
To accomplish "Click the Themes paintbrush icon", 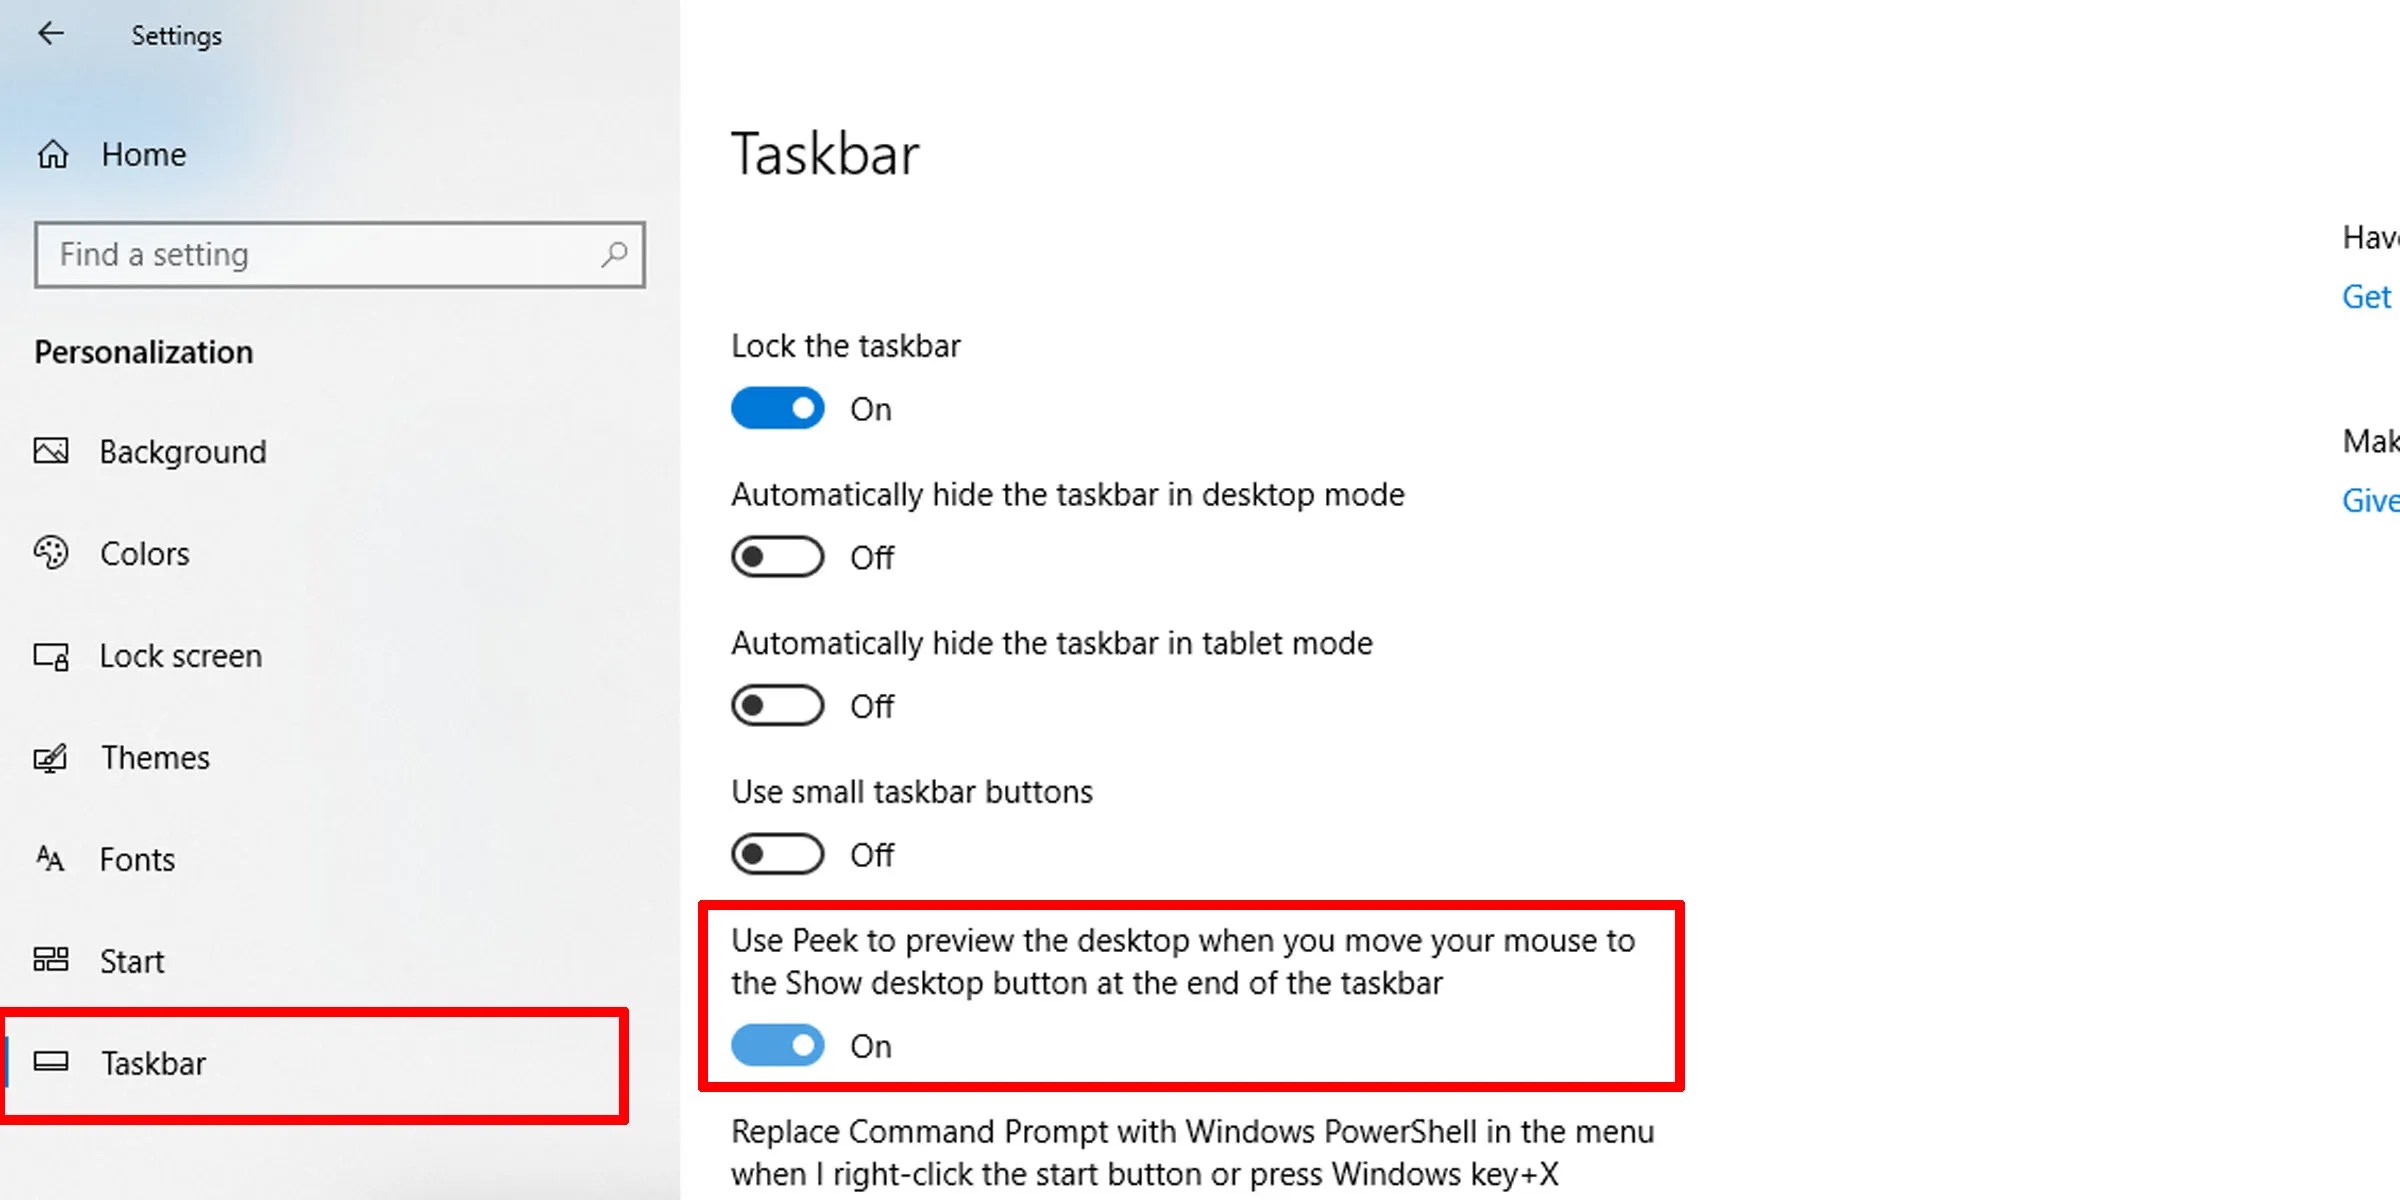I will (x=51, y=757).
